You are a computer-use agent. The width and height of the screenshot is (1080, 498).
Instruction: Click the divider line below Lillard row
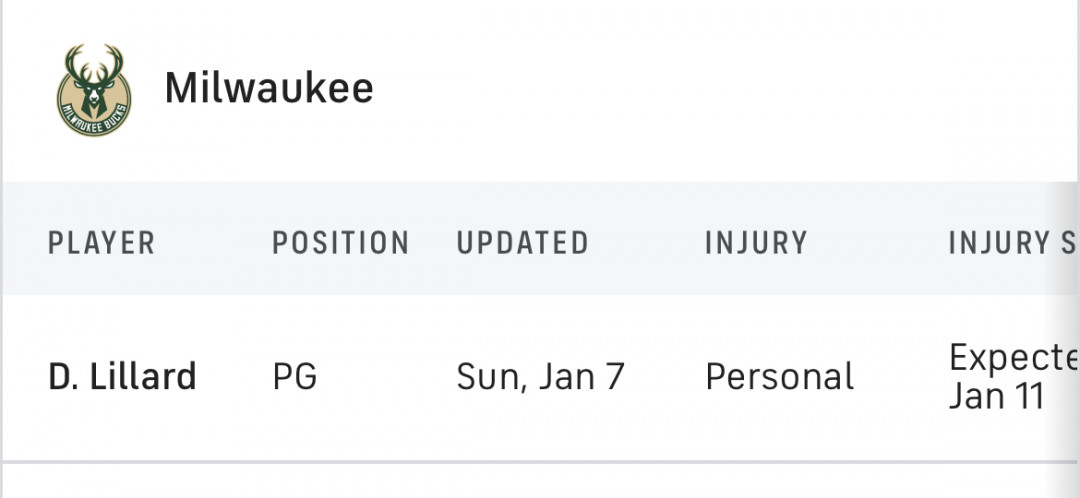click(x=540, y=462)
